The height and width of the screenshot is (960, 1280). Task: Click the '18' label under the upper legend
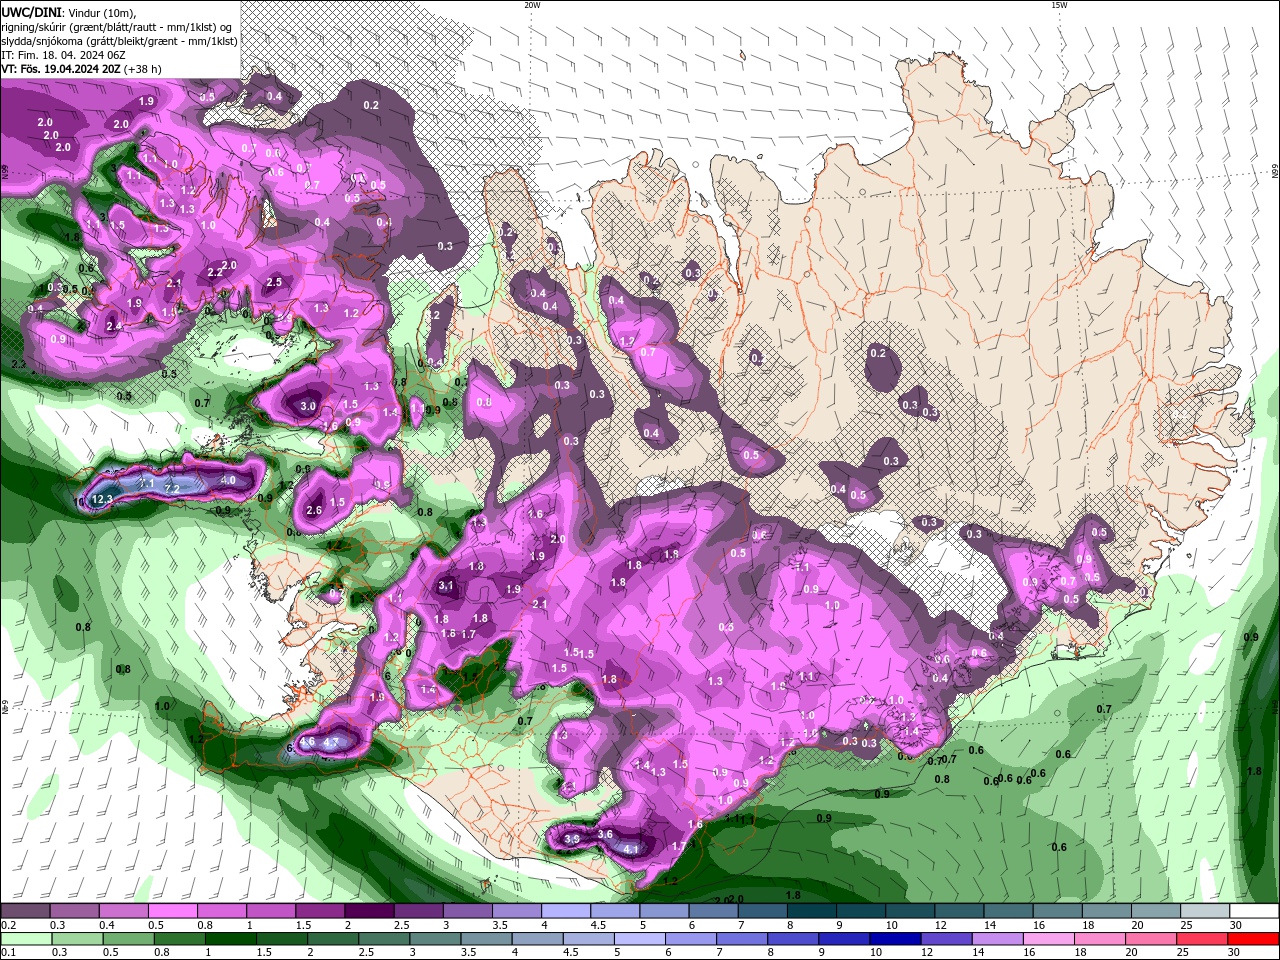coord(1087,925)
